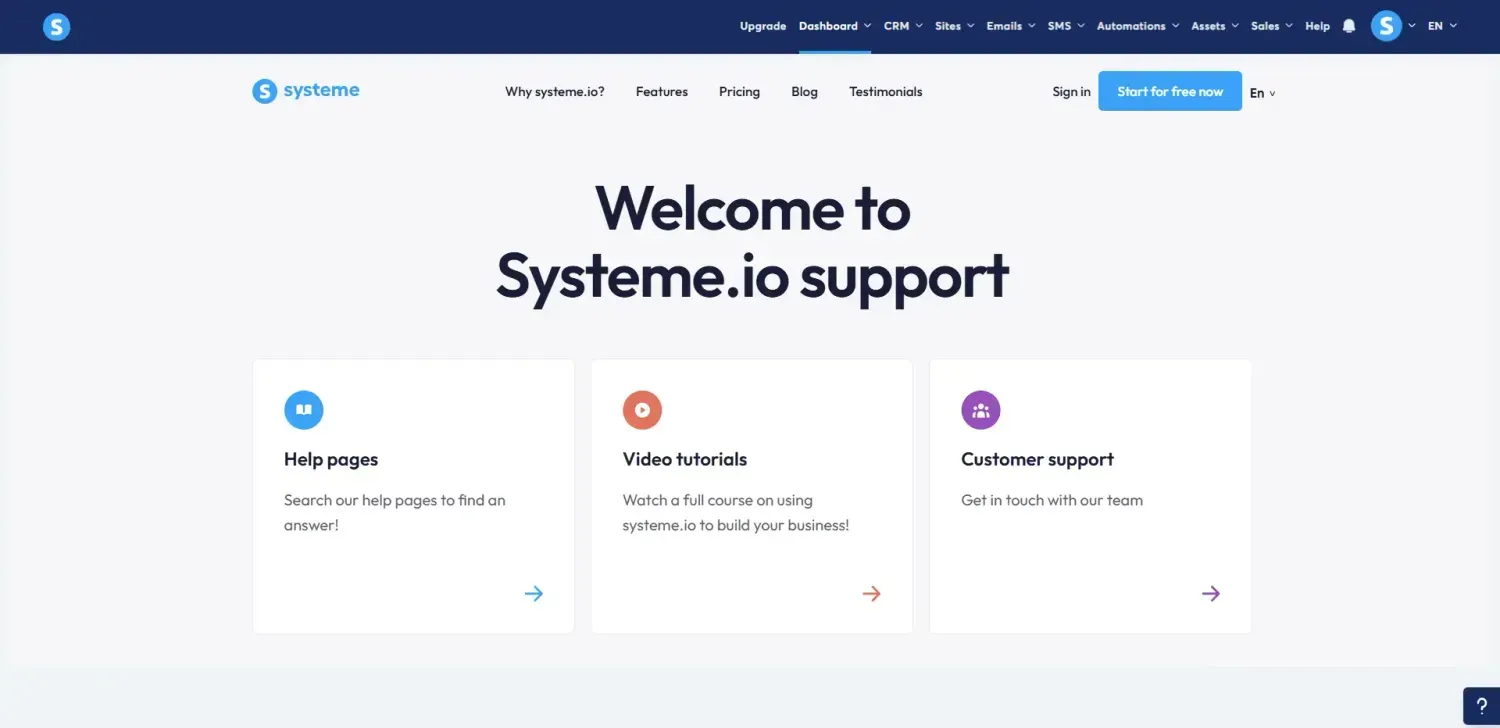The height and width of the screenshot is (728, 1500).
Task: Click the Start for free now button
Action: 1170,91
